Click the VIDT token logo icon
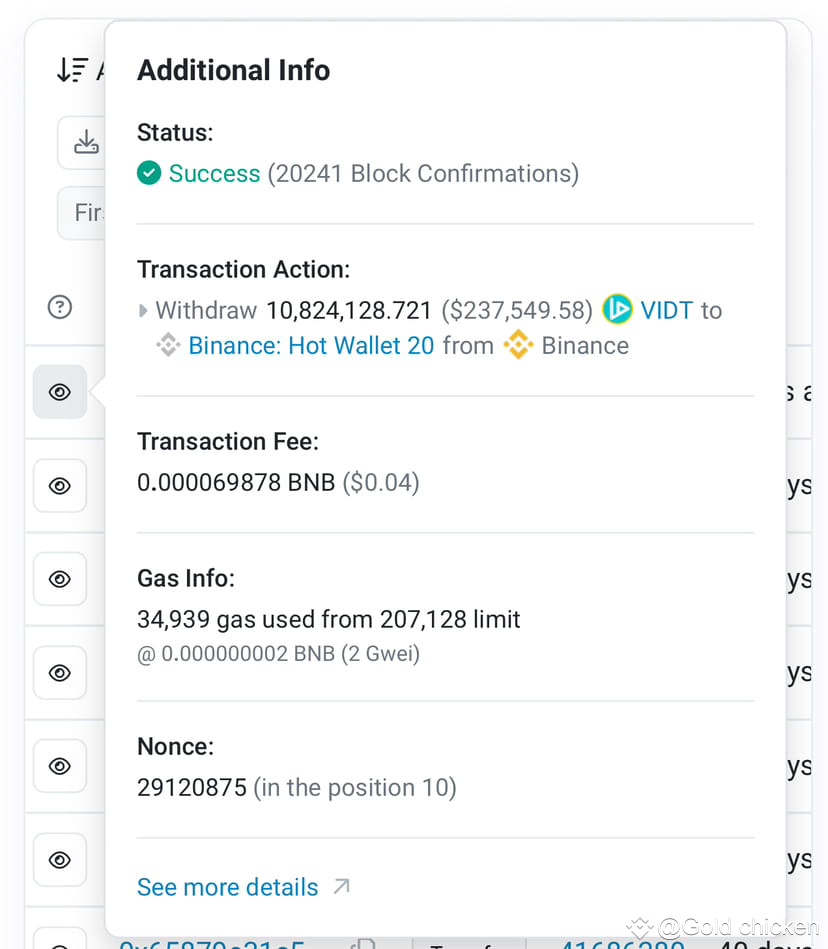The image size is (828, 949). [x=617, y=309]
